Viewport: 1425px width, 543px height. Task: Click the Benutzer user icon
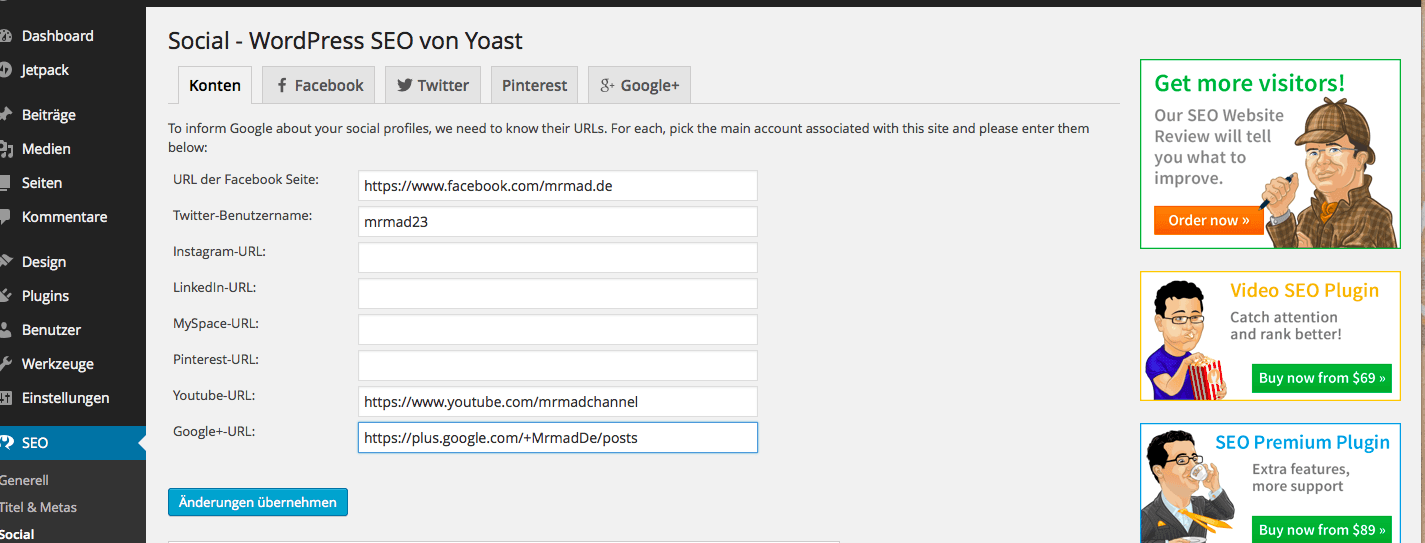click(x=5, y=330)
